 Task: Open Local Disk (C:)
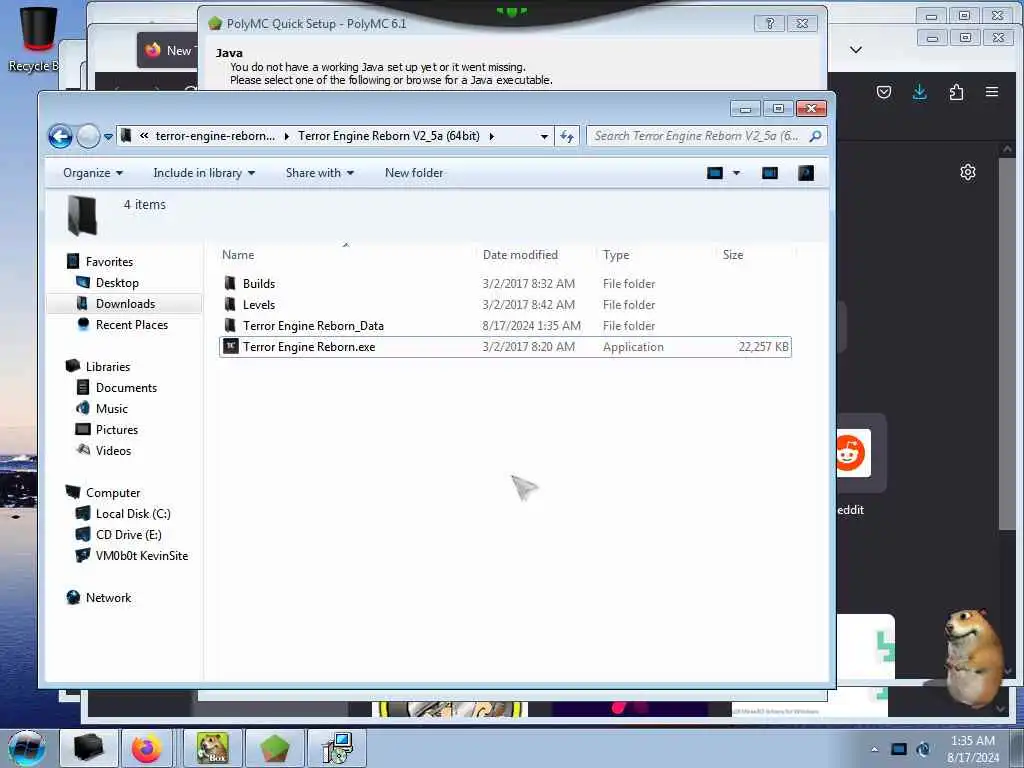tap(123, 514)
